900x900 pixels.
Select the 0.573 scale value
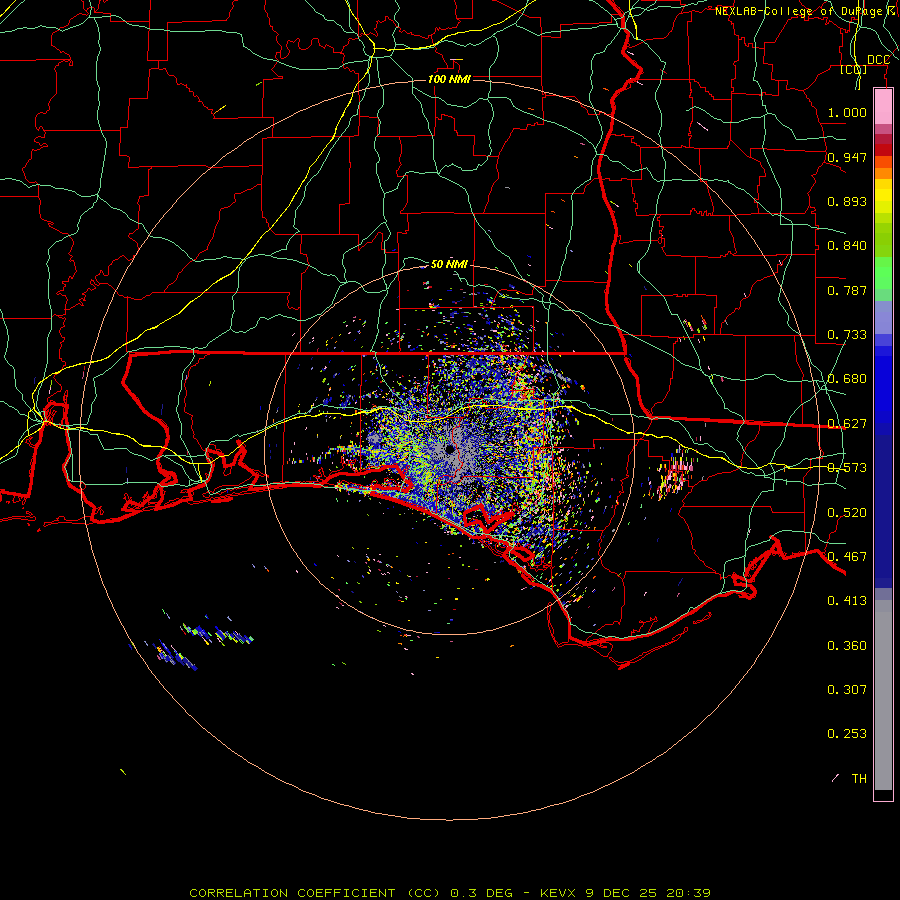pyautogui.click(x=847, y=468)
